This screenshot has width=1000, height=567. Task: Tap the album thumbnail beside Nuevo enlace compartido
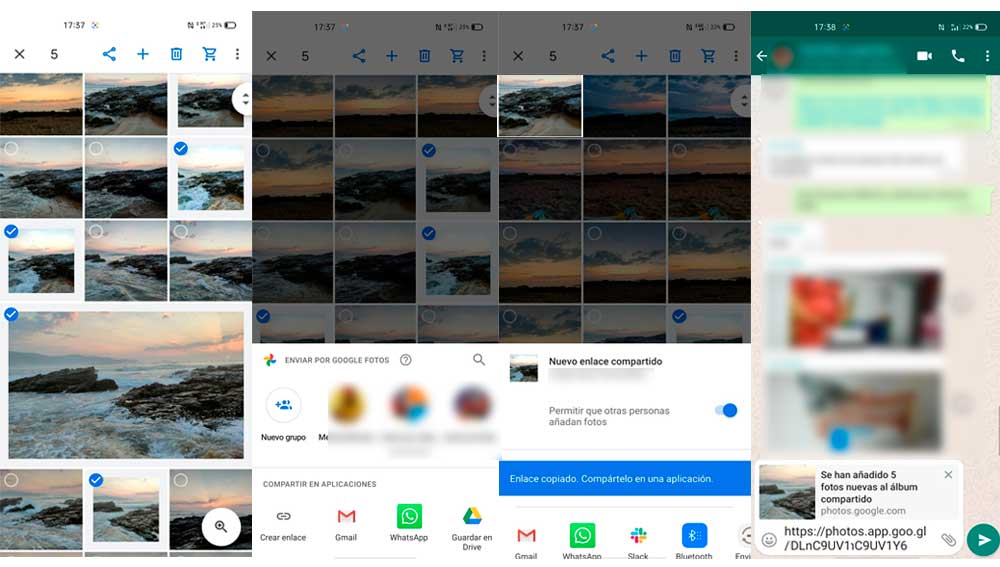(524, 368)
